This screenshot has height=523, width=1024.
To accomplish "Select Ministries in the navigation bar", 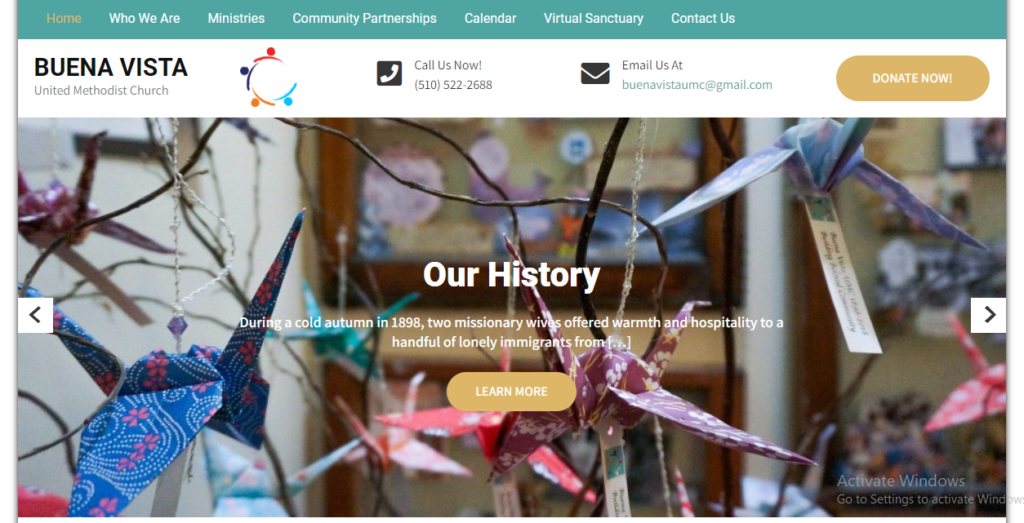I will tap(236, 19).
